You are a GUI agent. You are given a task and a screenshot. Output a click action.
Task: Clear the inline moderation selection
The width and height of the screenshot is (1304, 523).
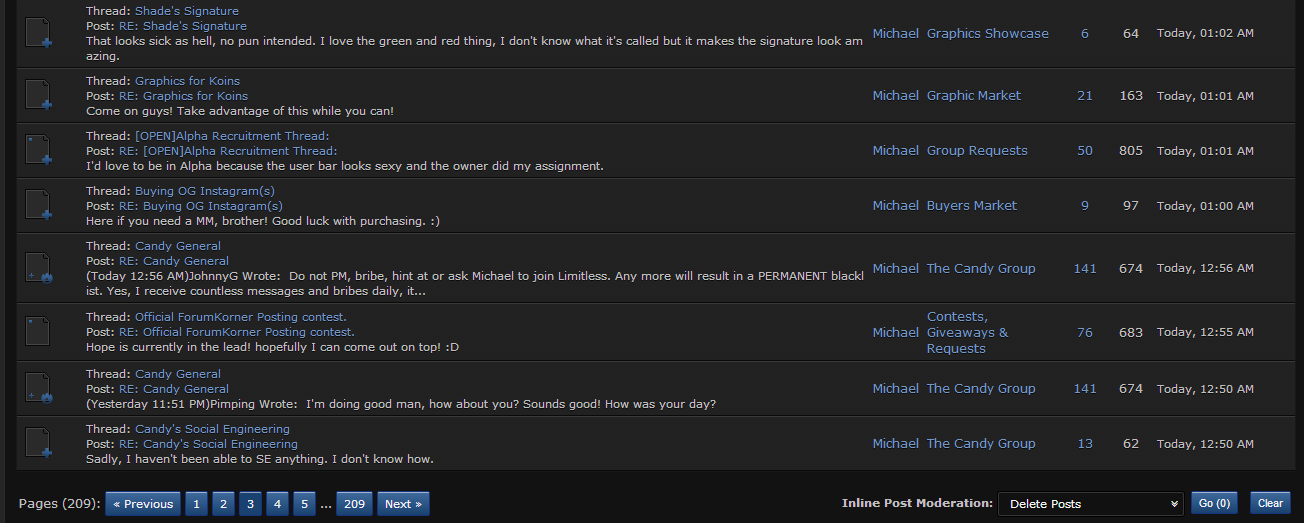[x=1270, y=504]
